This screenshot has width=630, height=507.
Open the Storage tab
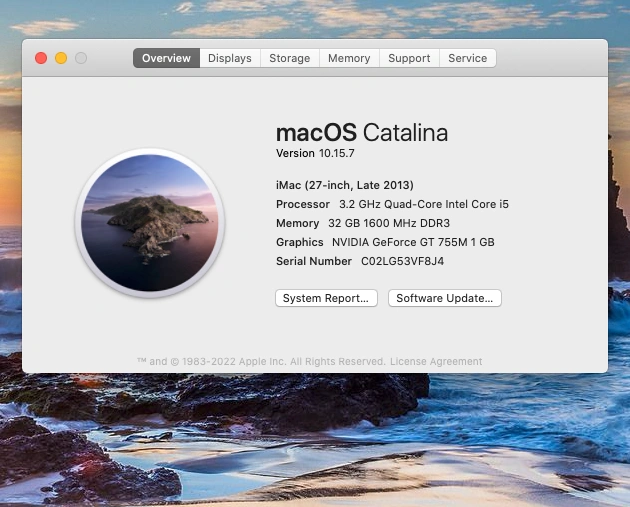pos(290,58)
